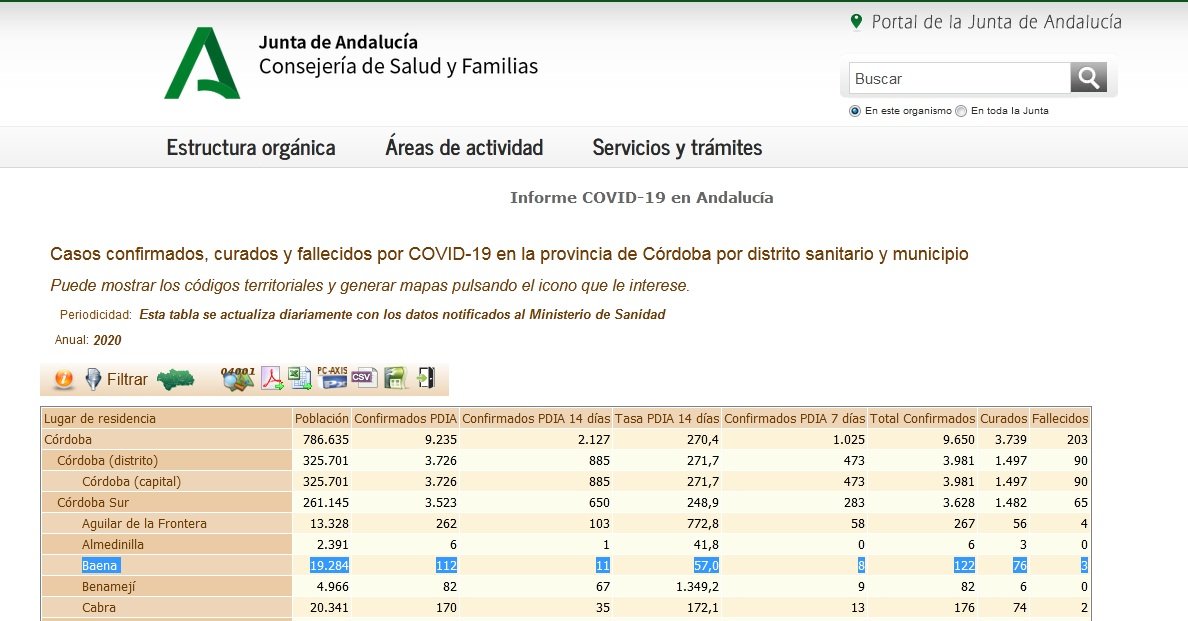Open the 'Servicios y trámites' menu
Image resolution: width=1188 pixels, height=621 pixels.
click(x=676, y=147)
